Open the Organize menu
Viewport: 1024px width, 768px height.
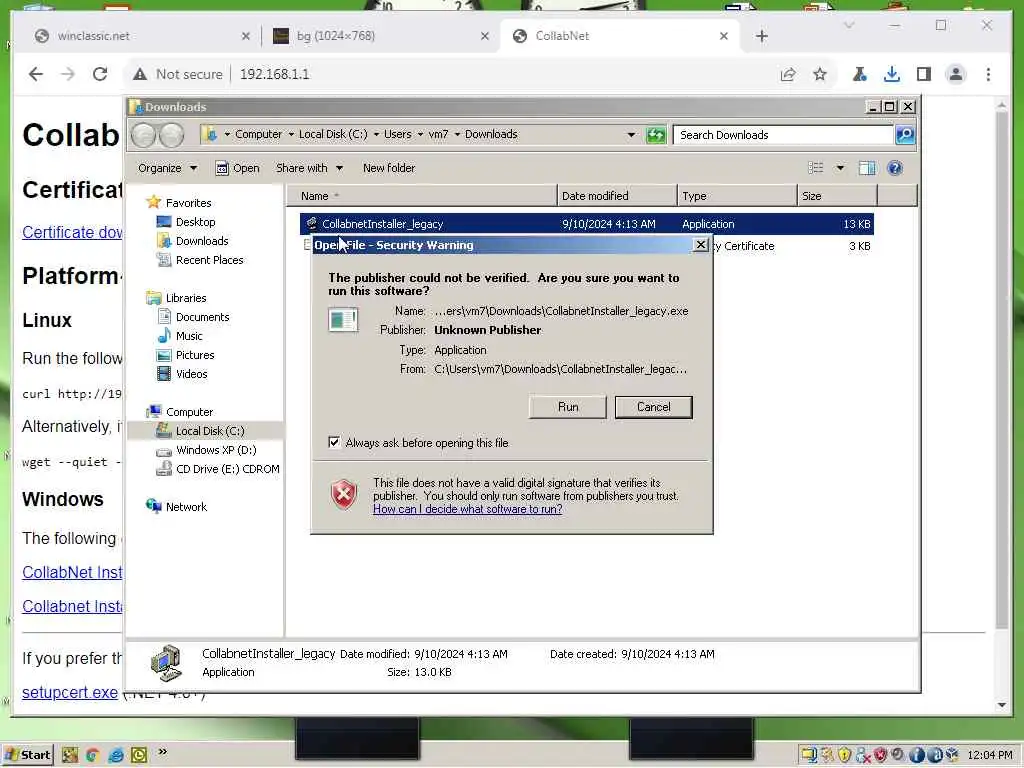tap(167, 168)
